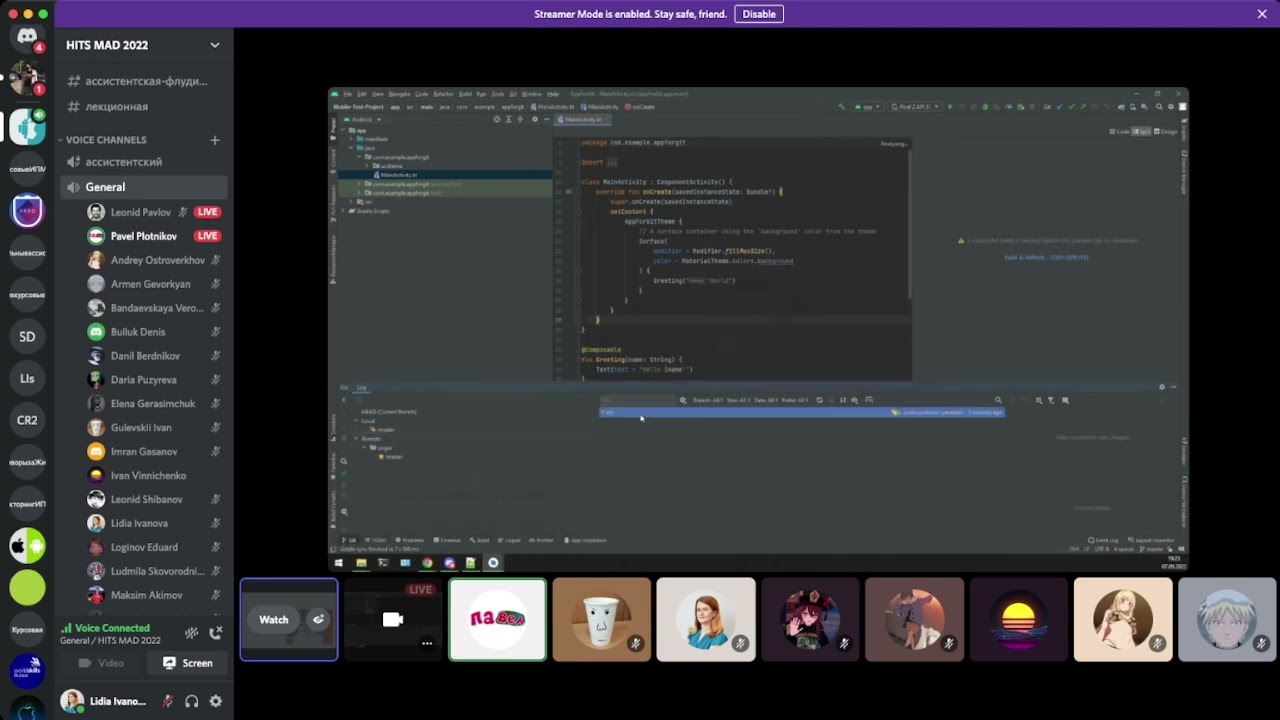
Task: Click Leonid Pavlov's LIVE badge
Action: point(207,212)
